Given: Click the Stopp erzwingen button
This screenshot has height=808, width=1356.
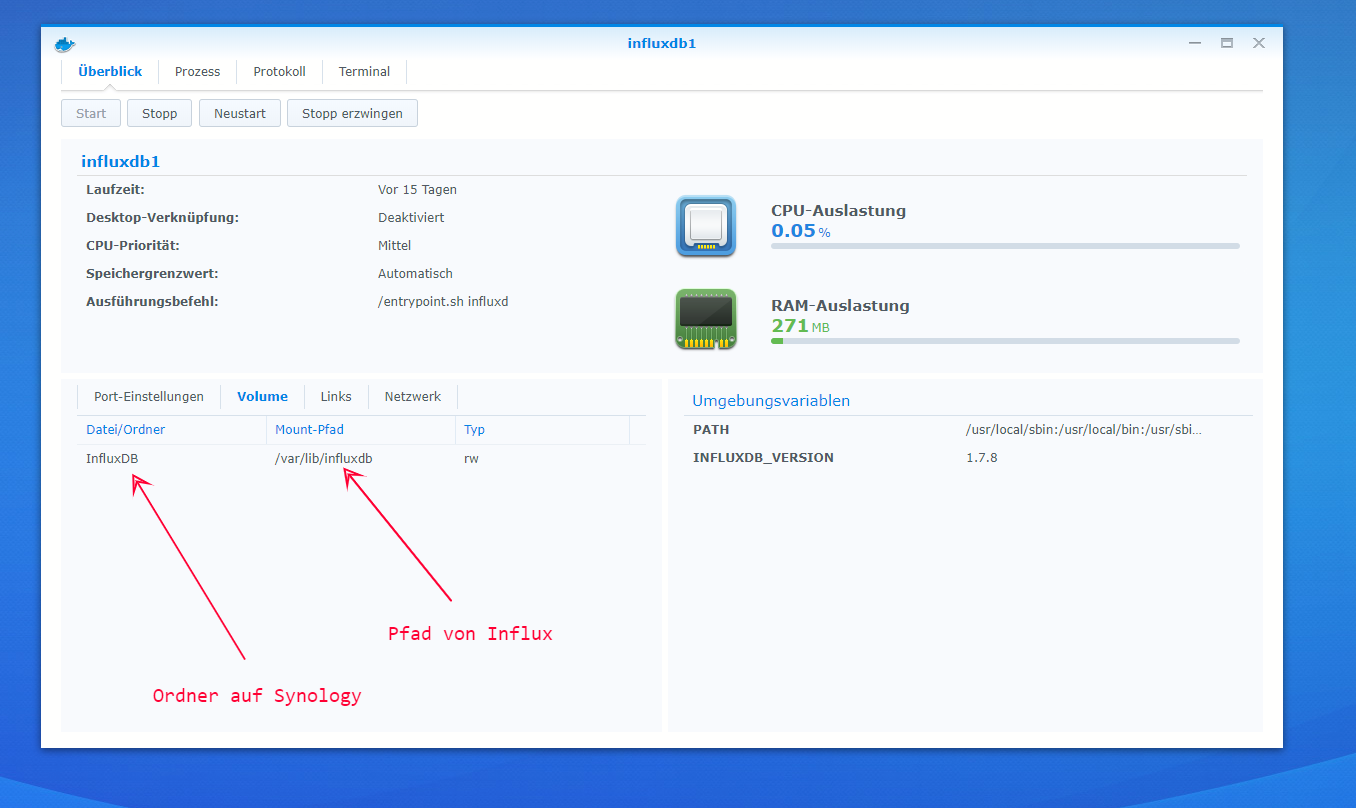Looking at the screenshot, I should 352,113.
